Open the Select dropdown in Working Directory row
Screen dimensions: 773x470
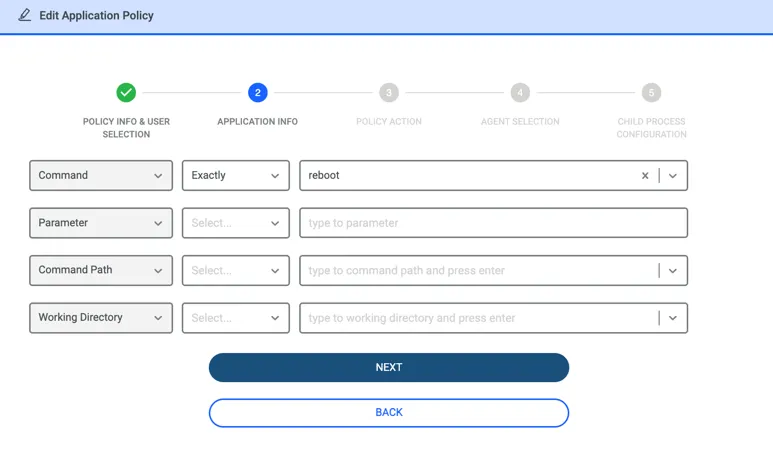[236, 318]
